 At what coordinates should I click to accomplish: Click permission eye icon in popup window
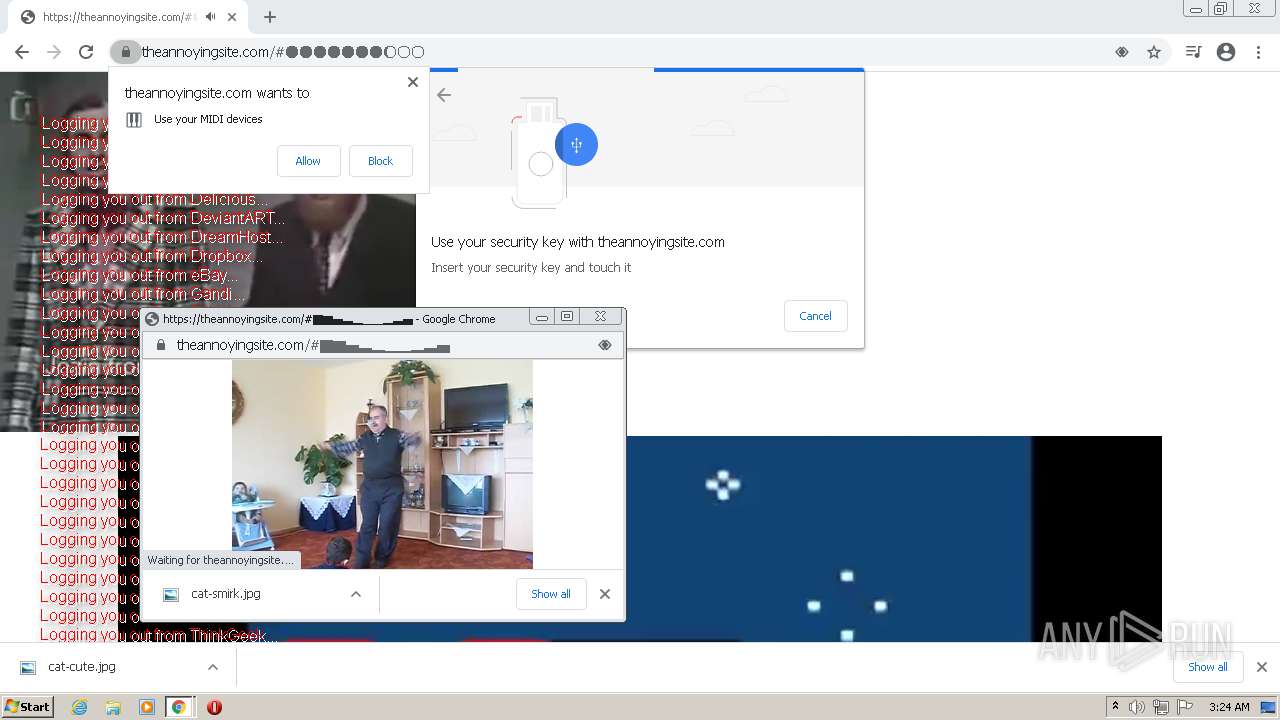coord(604,345)
